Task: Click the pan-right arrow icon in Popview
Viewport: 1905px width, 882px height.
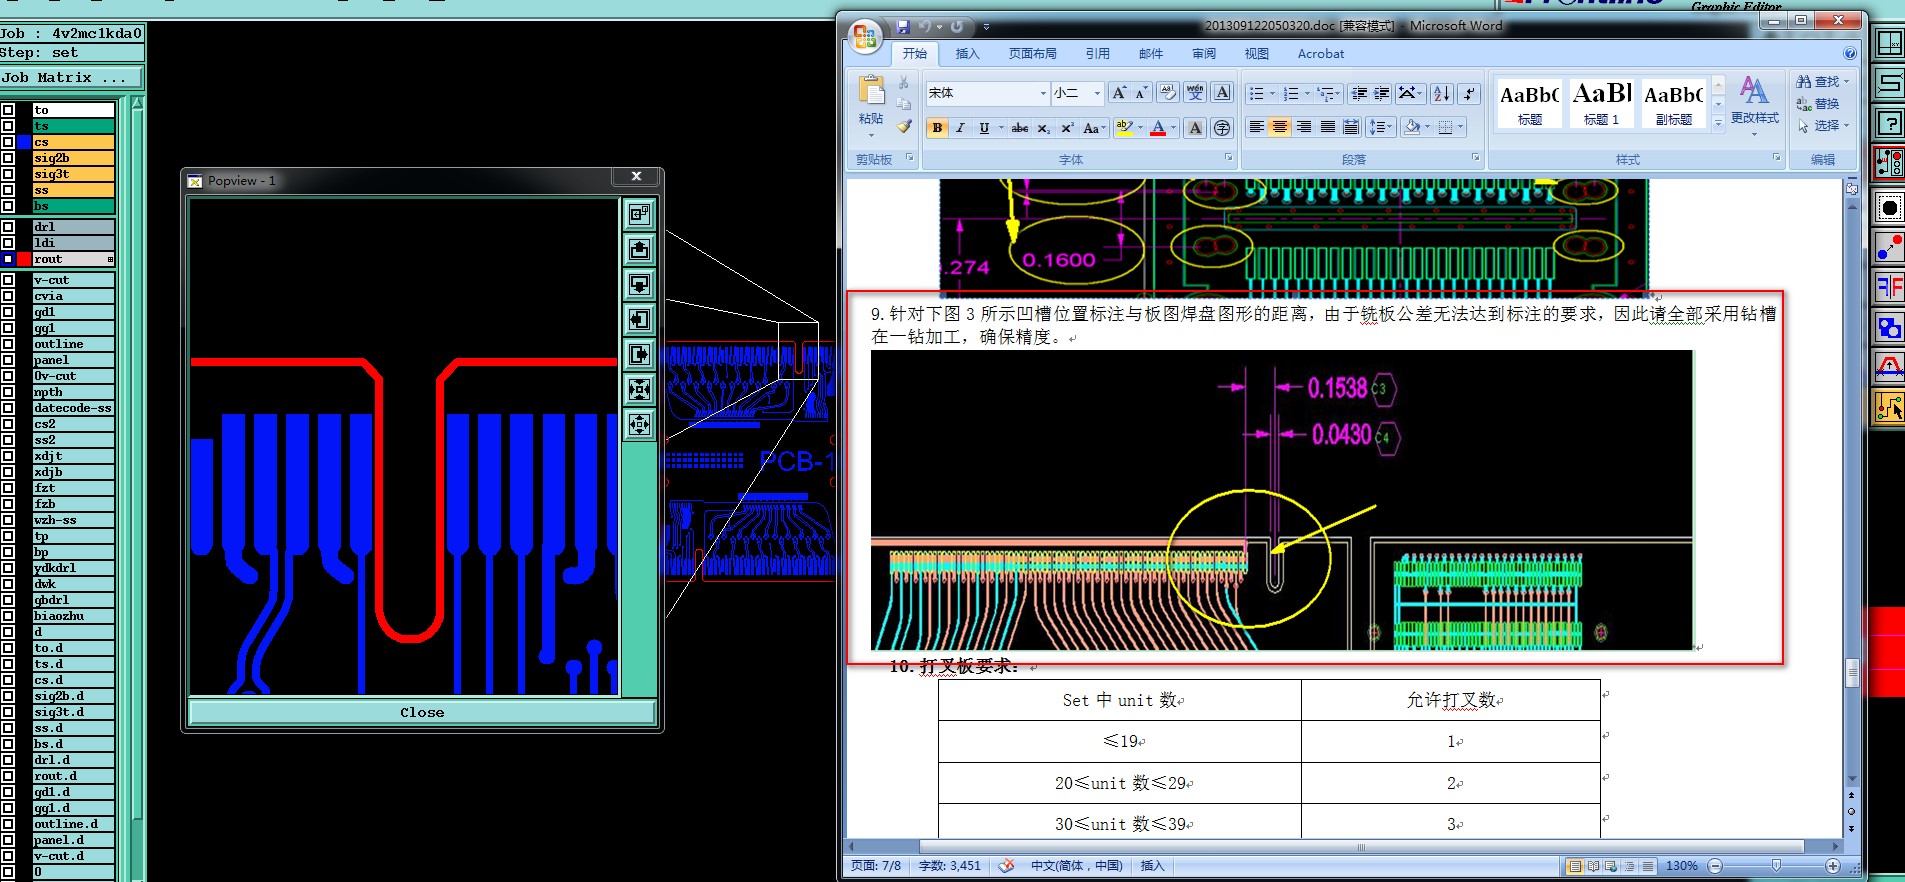Action: [639, 354]
